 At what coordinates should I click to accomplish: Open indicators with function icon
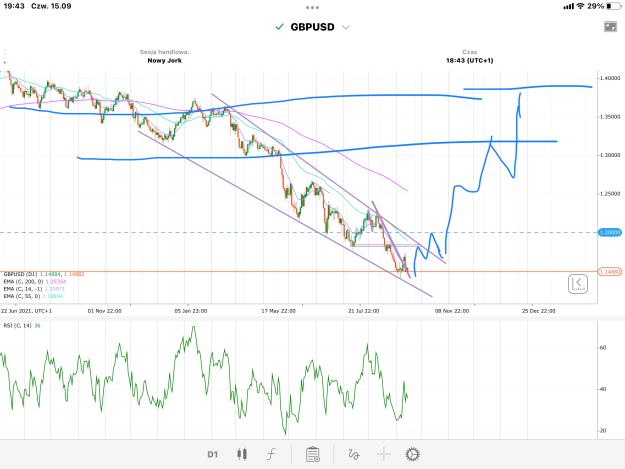tap(271, 454)
